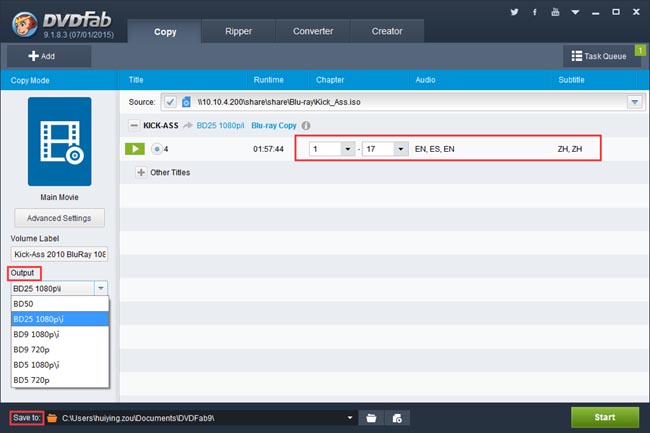Click the Volume Label text field
This screenshot has width=650, height=433.
pos(59,255)
